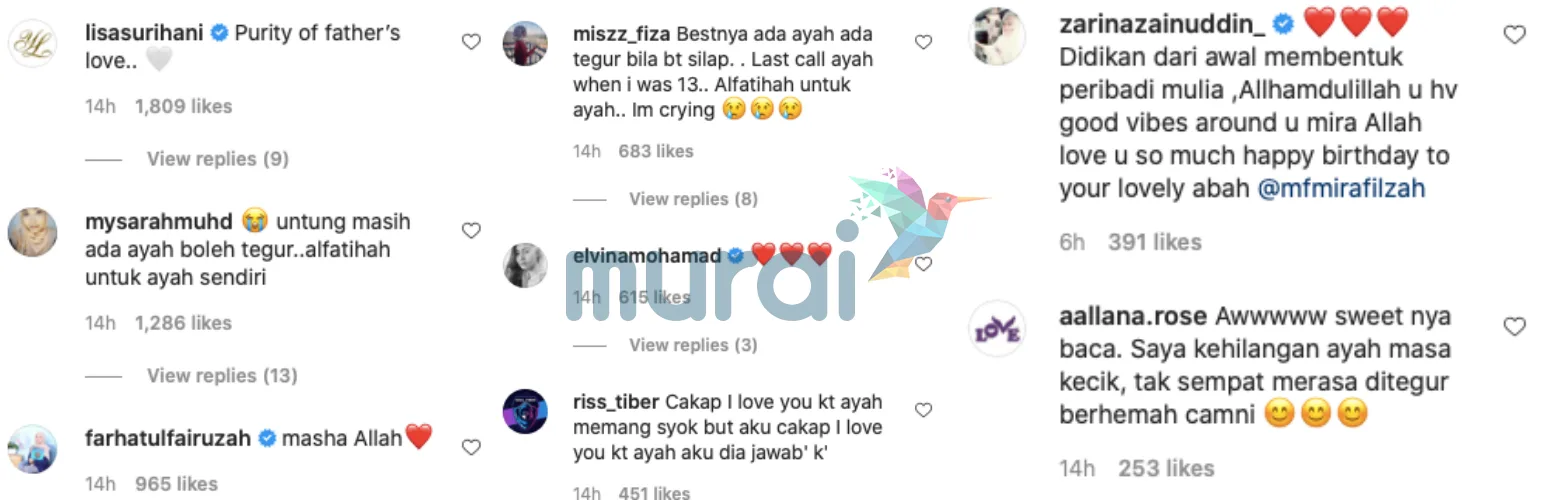The width and height of the screenshot is (1544, 500).
Task: Open aallana.rose's LOVE avatar
Action: (997, 329)
